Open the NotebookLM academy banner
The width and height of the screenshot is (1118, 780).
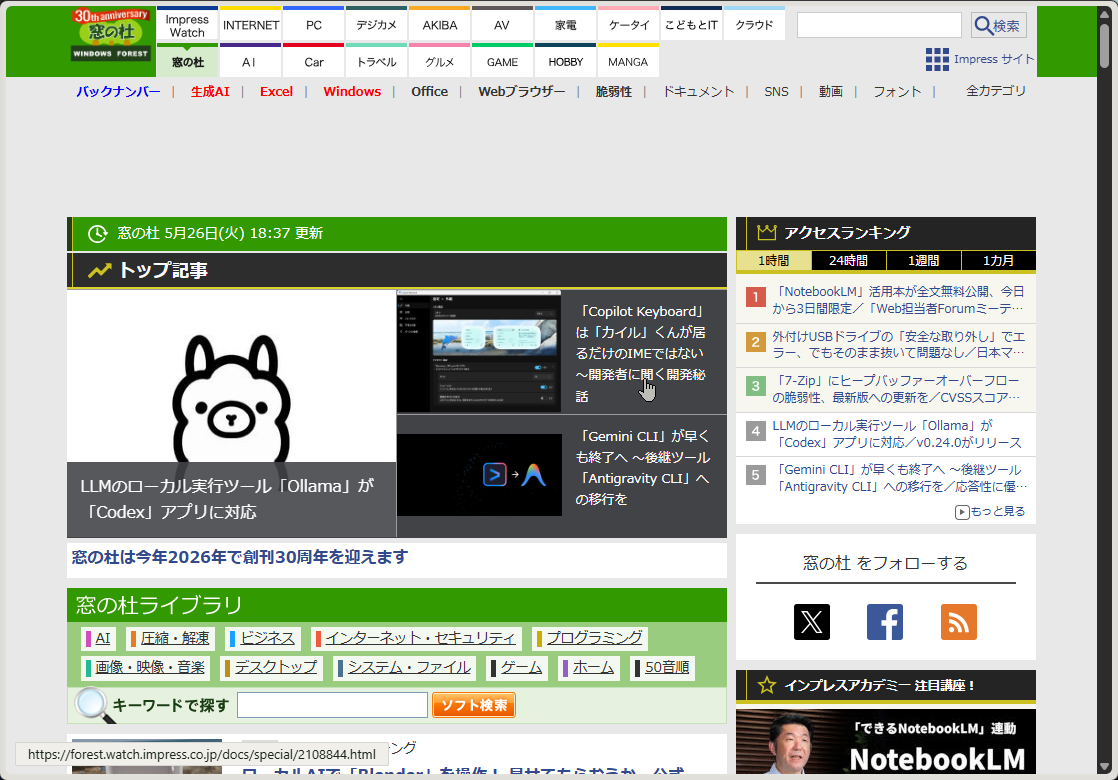click(886, 741)
